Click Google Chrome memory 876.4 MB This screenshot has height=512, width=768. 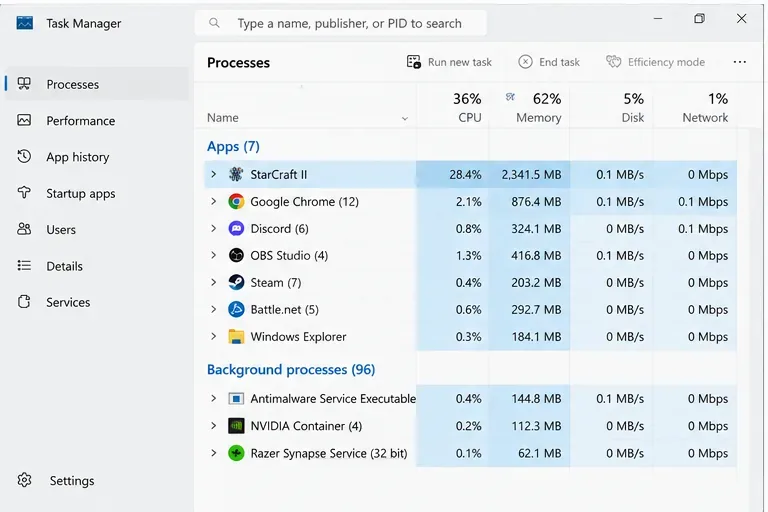pyautogui.click(x=536, y=201)
